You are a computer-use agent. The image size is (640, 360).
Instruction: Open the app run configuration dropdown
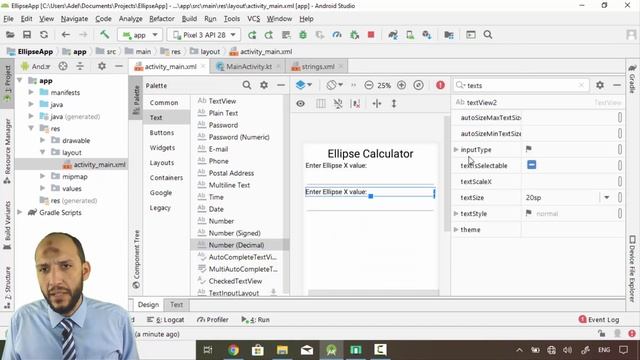tap(140, 35)
